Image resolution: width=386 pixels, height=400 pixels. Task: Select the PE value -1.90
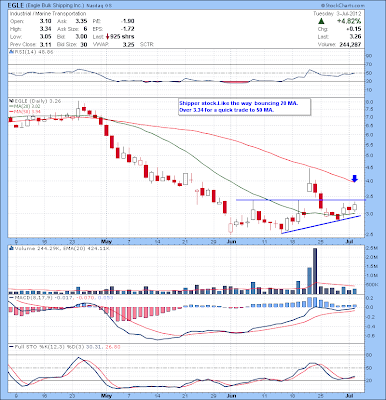127,21
